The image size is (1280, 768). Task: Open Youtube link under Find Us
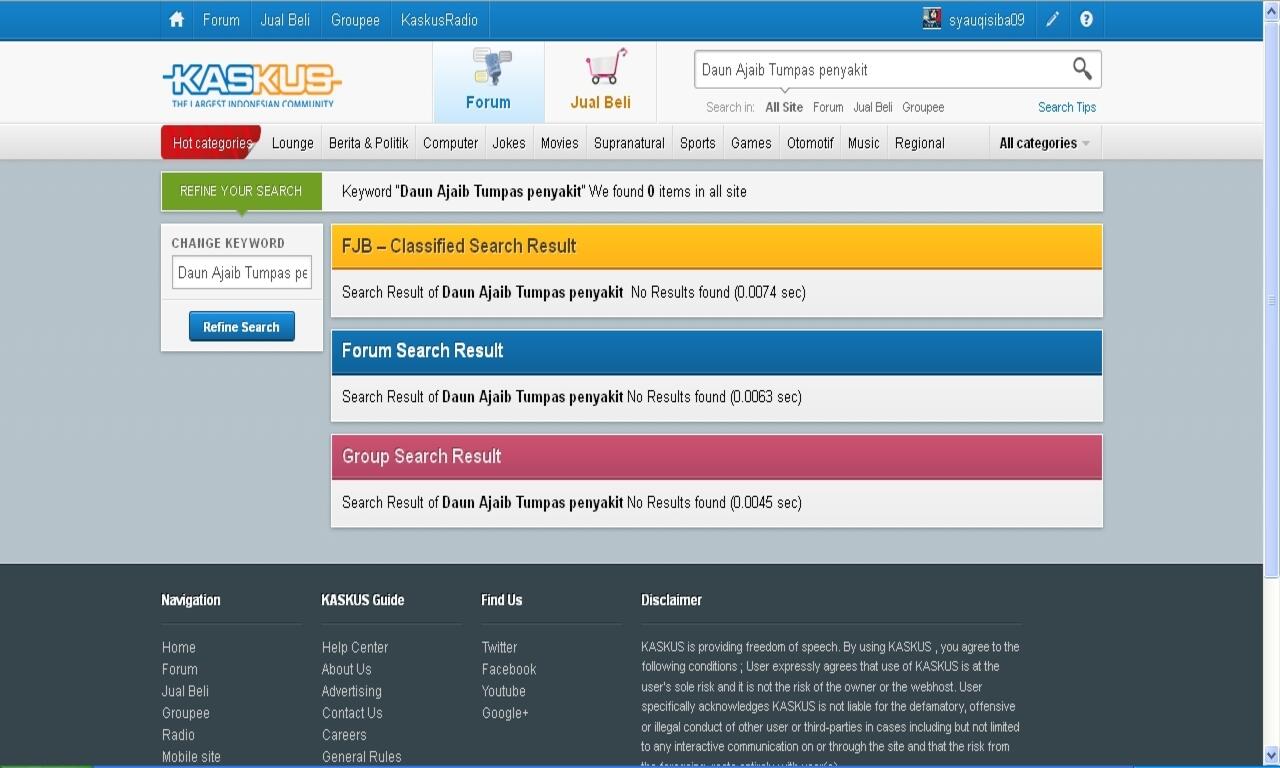pos(503,691)
